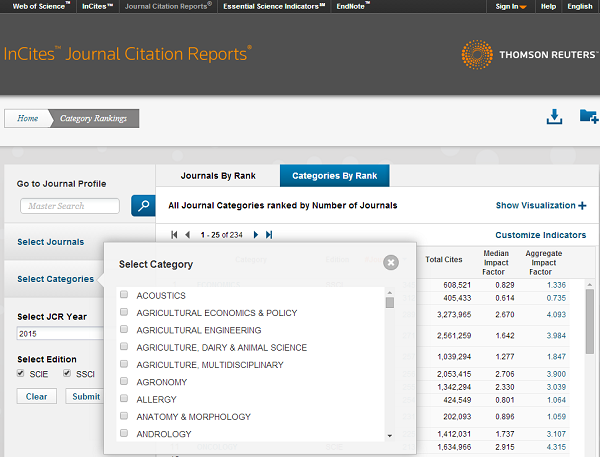Image resolution: width=600 pixels, height=457 pixels.
Task: Uncheck the SCIE edition checkbox
Action: pos(21,373)
